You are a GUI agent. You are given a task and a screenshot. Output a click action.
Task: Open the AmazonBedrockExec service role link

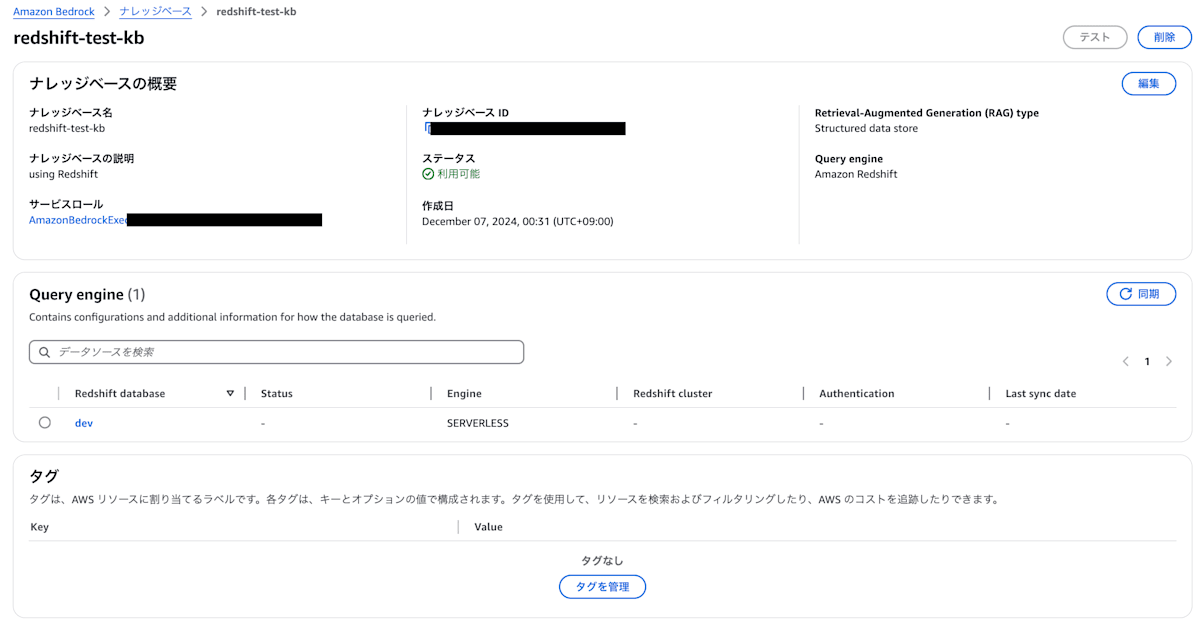(78, 219)
